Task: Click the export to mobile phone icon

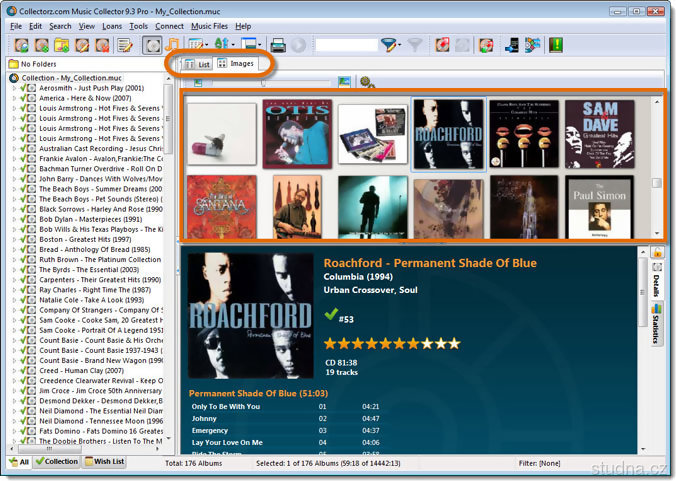Action: [x=512, y=45]
